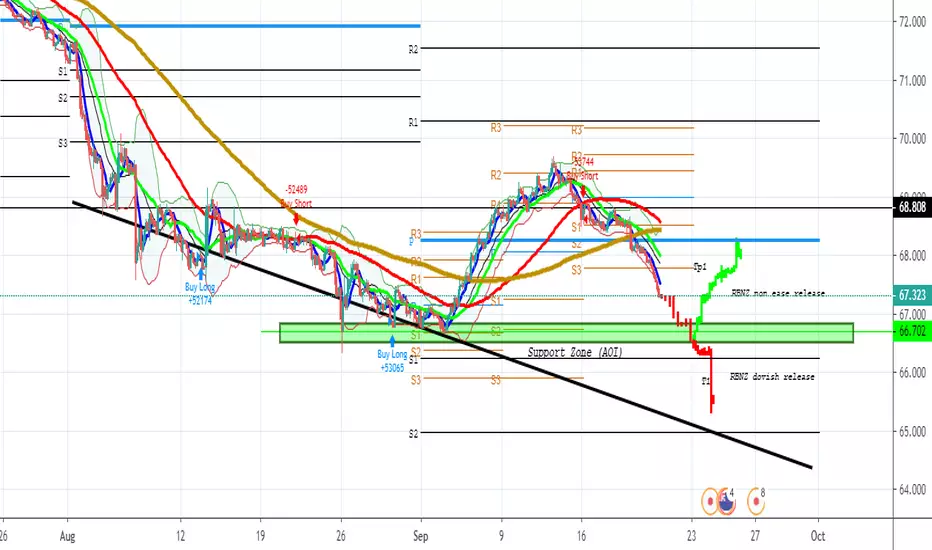
Task: Click the 12 date on the time axis
Action: coord(180,536)
